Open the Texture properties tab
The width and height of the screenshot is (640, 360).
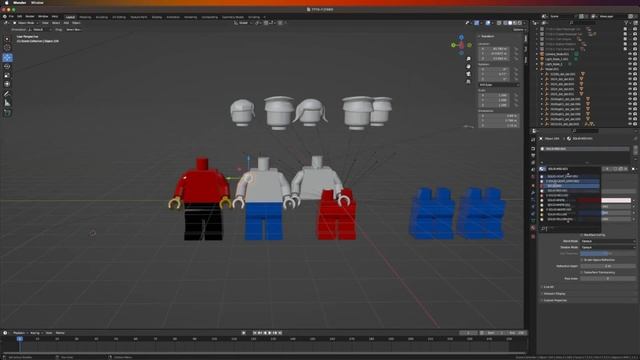[533, 237]
